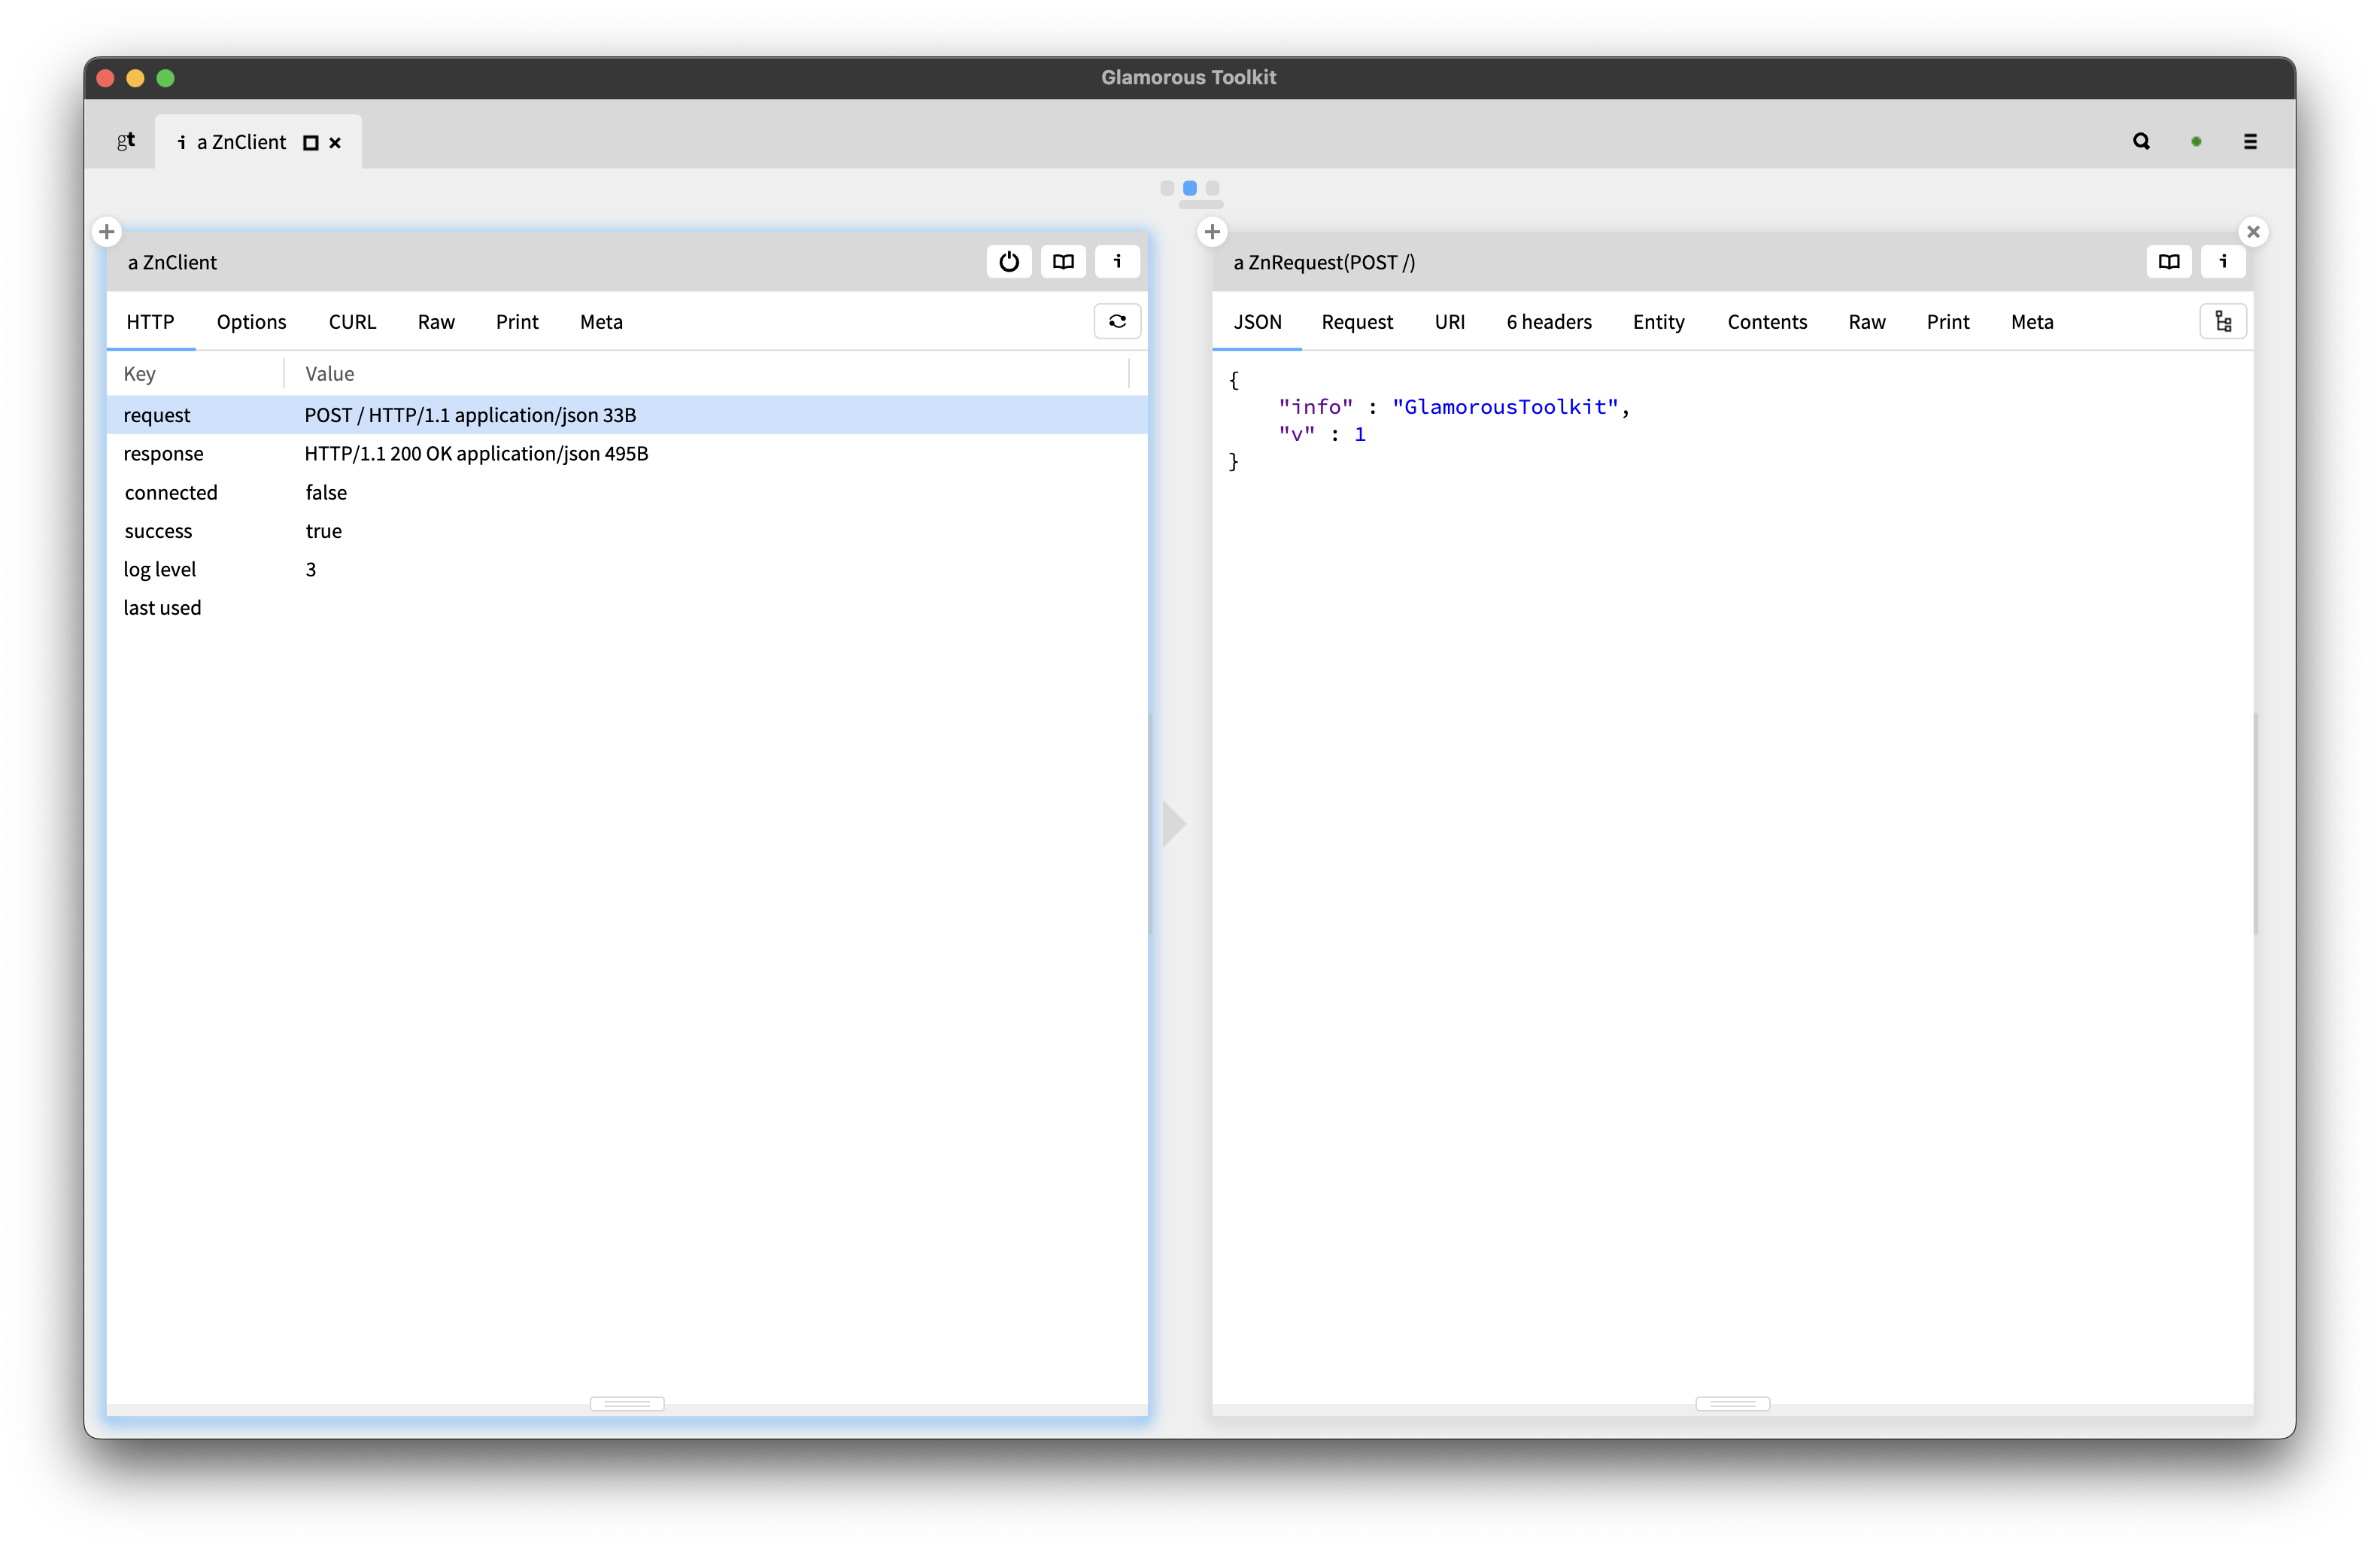Add a new pane with the left plus icon
The image size is (2380, 1550).
click(107, 231)
